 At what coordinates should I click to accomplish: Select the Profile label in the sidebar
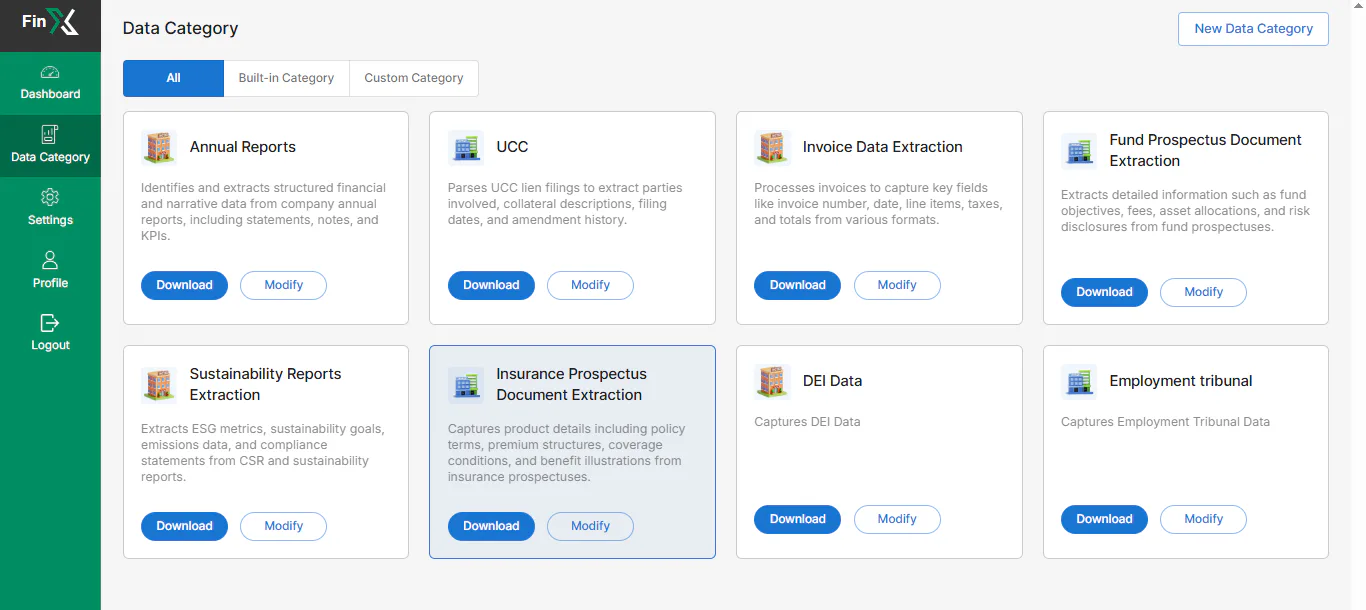[x=50, y=283]
